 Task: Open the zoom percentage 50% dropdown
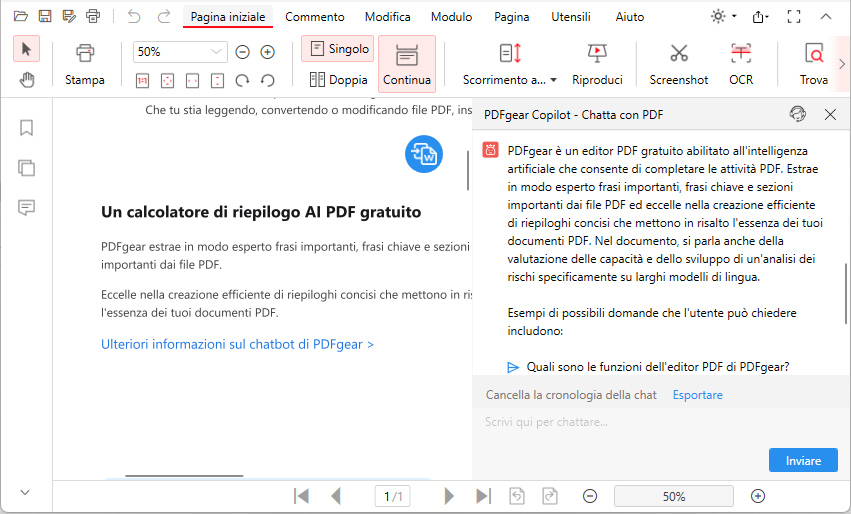click(x=216, y=52)
